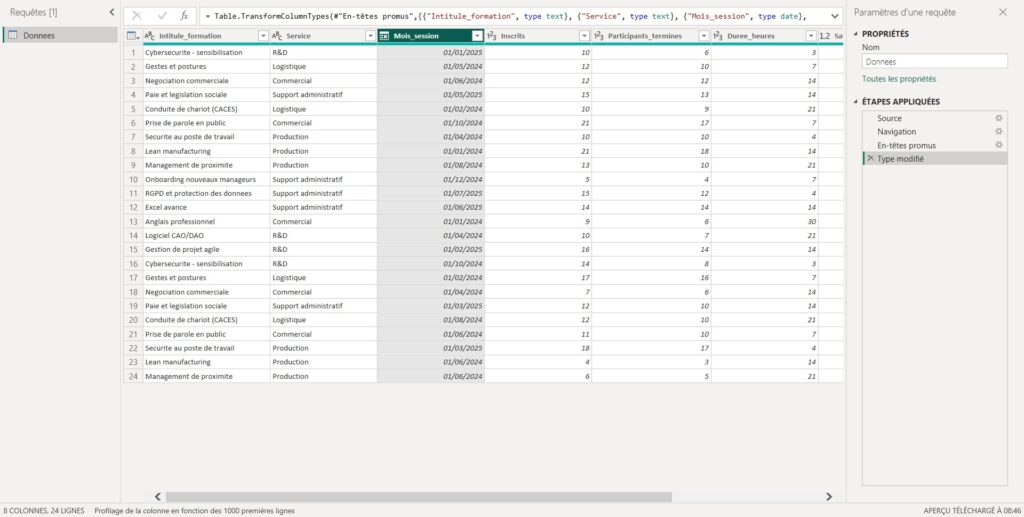
Task: Select date cell 01/07/2025 in row 11
Action: 431,193
